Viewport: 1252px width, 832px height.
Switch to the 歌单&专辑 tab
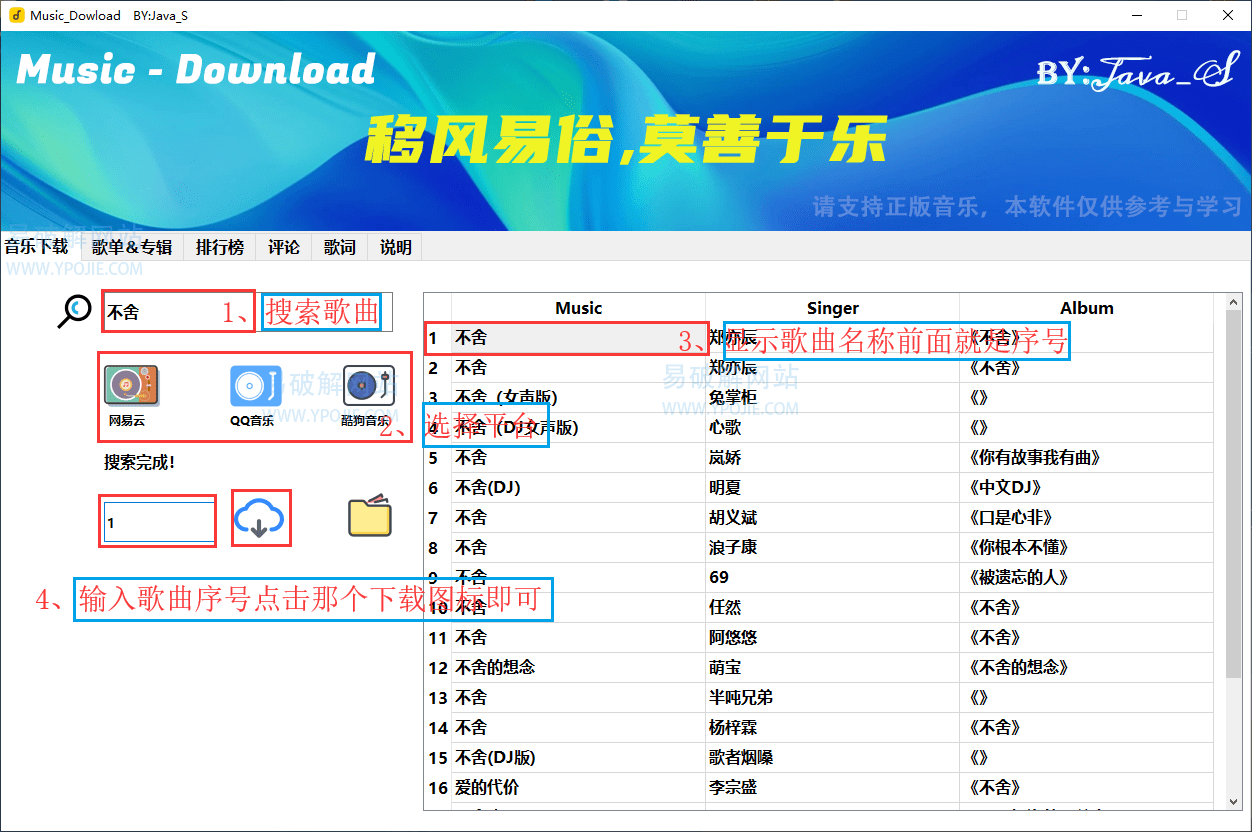pos(131,247)
